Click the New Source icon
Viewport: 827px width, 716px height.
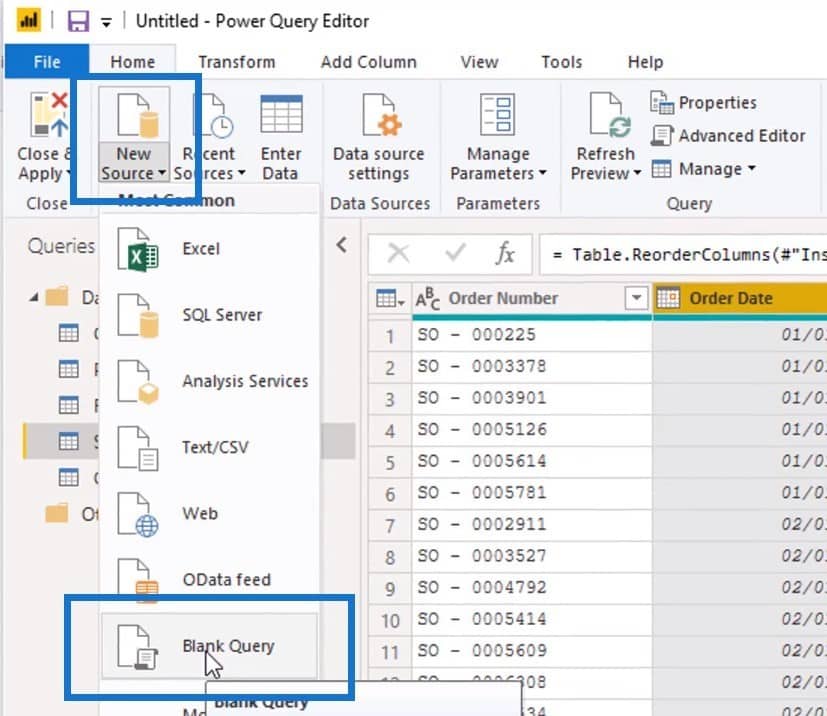point(138,116)
